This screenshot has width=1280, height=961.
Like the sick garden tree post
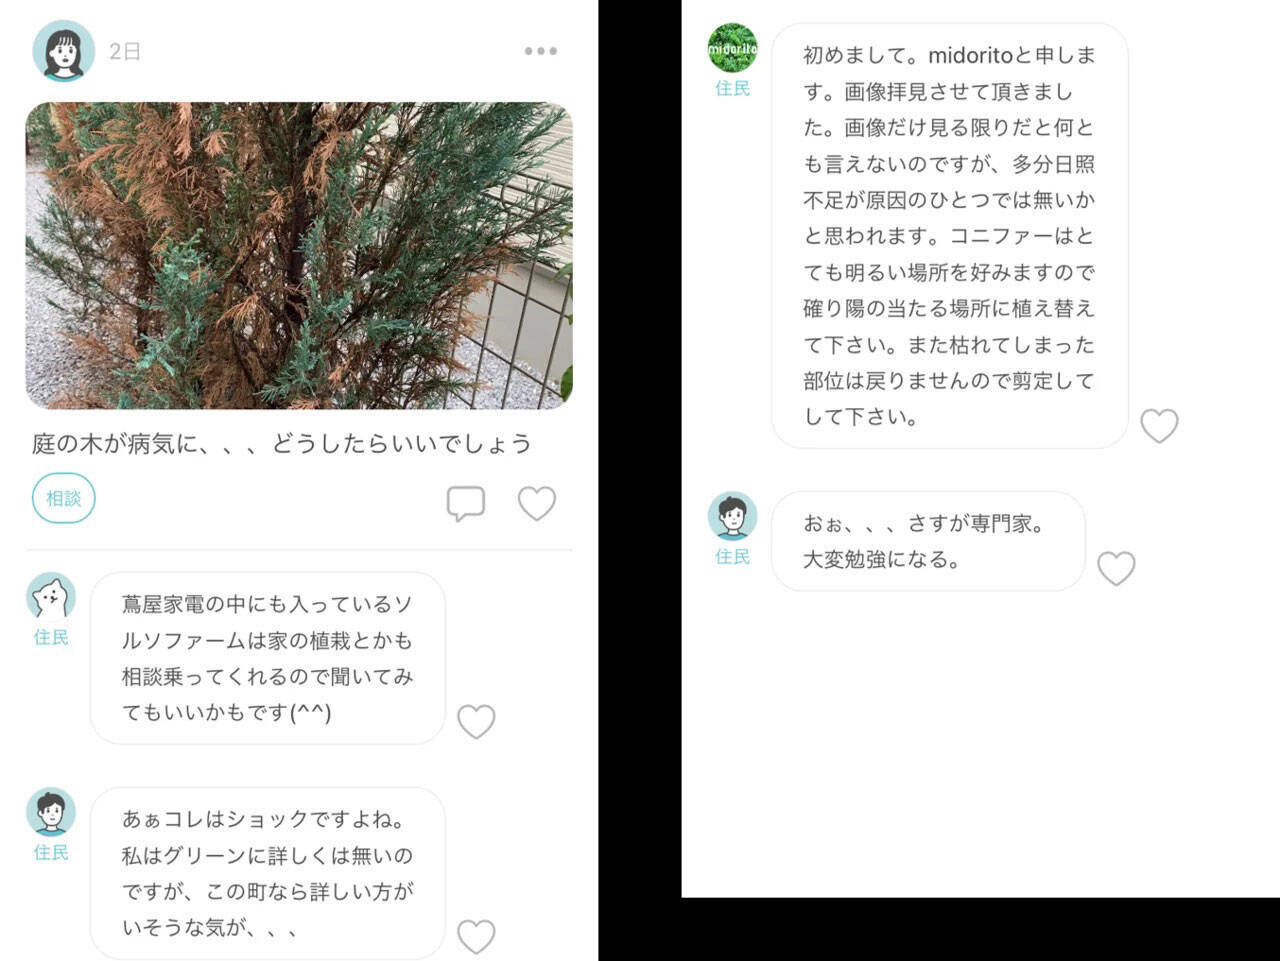(537, 503)
